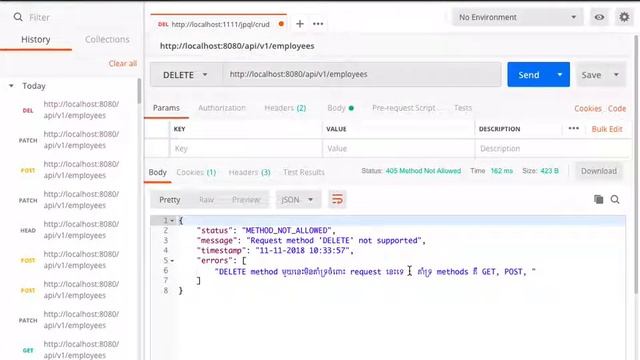Click the Download response button
The height and width of the screenshot is (360, 640).
tap(599, 171)
